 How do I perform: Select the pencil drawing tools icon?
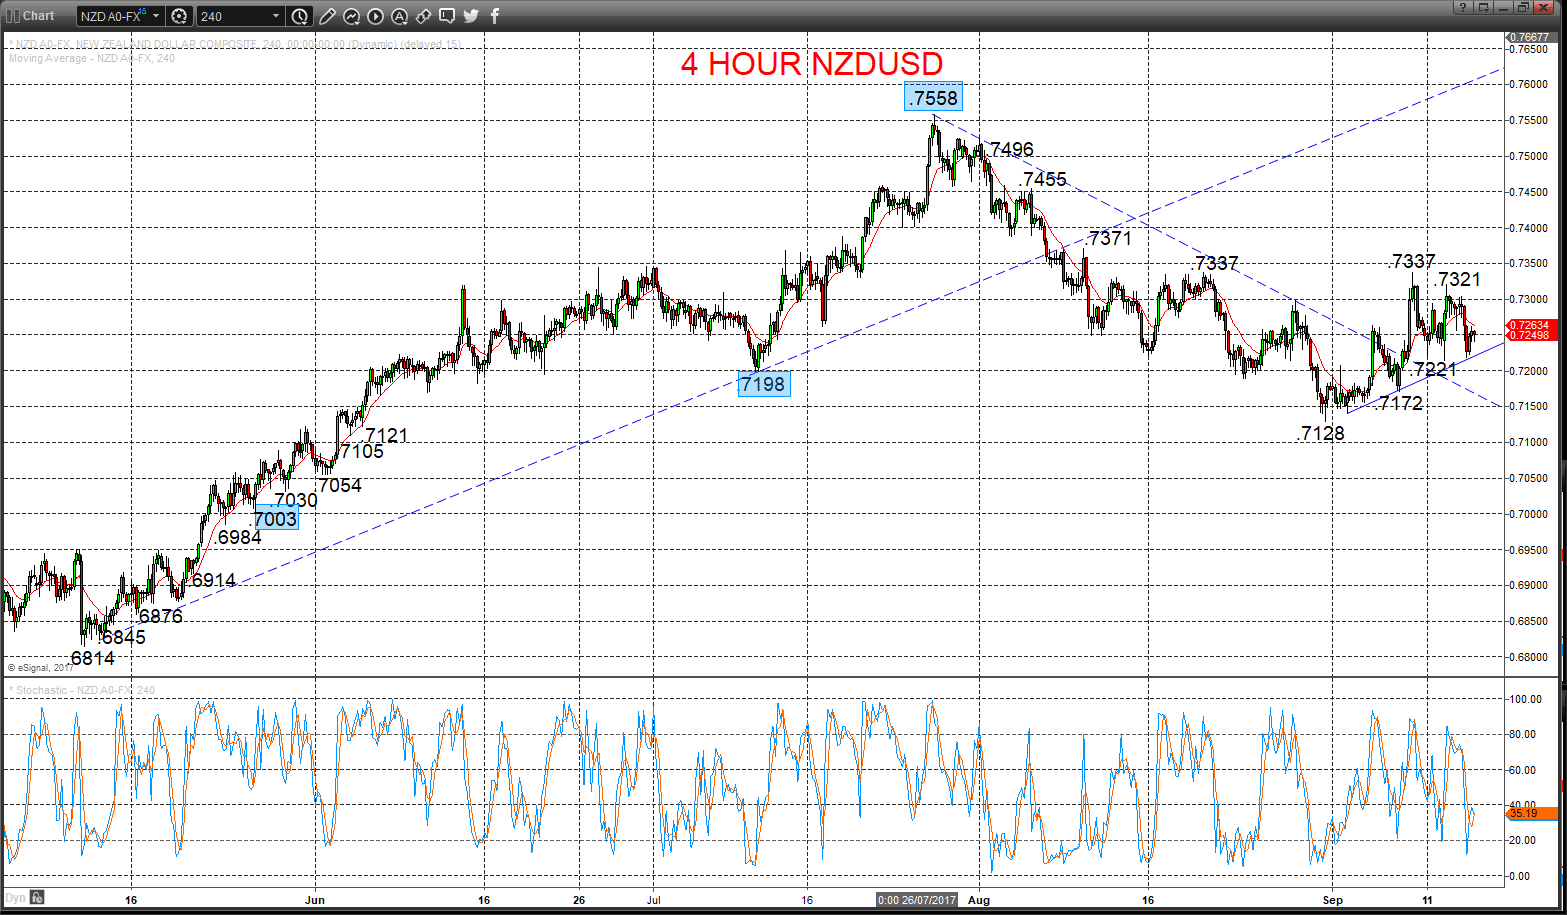pyautogui.click(x=327, y=16)
